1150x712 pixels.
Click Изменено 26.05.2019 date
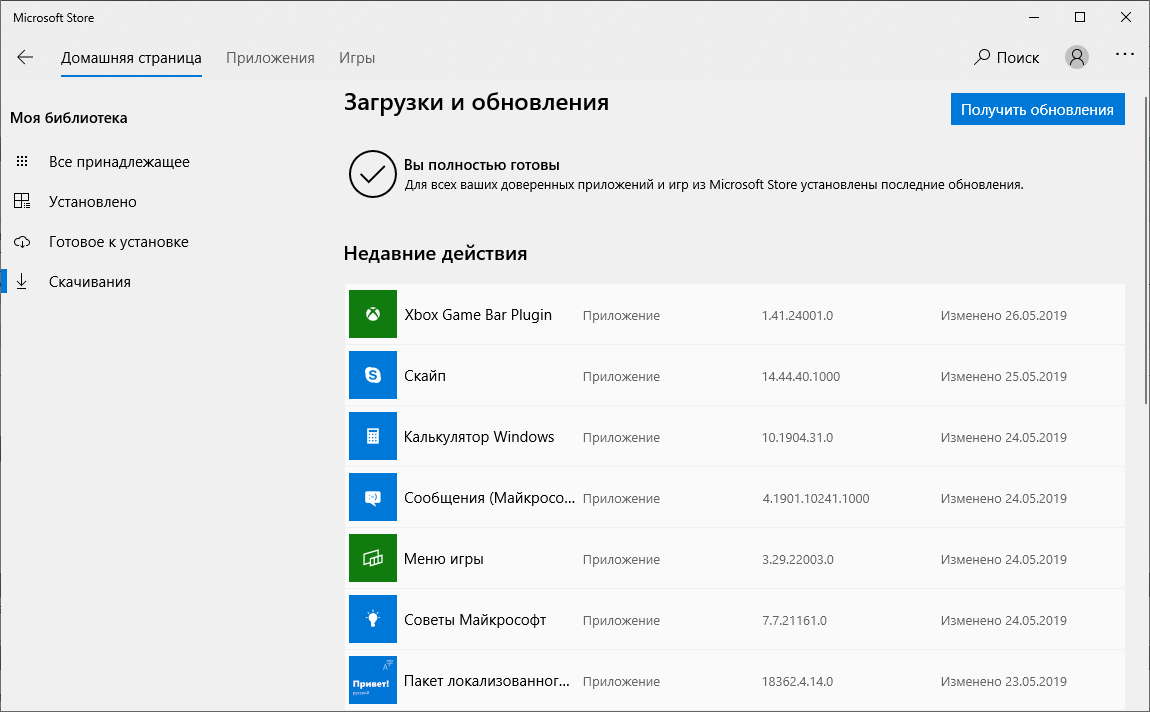coord(1003,315)
